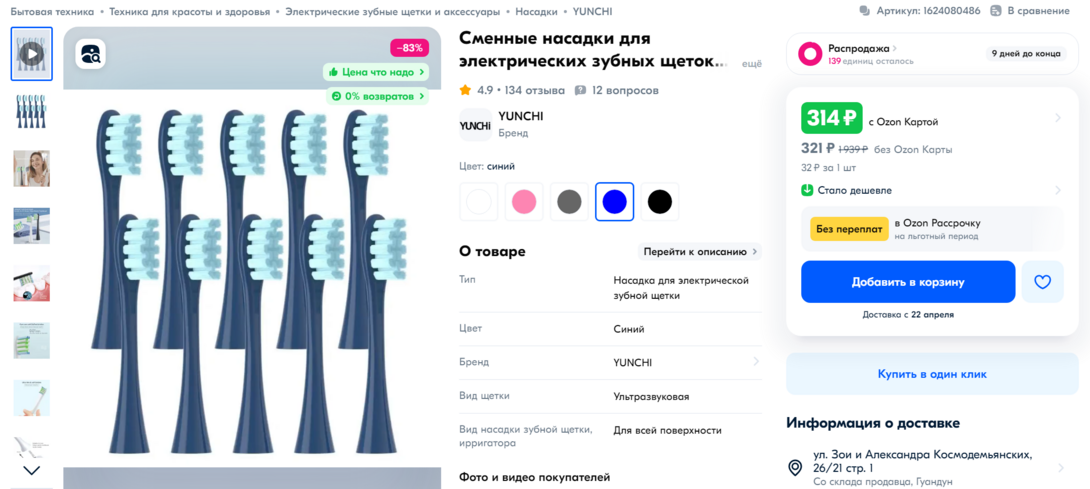Open Бытовая техника breadcrumb
The width and height of the screenshot is (1090, 489).
point(52,12)
